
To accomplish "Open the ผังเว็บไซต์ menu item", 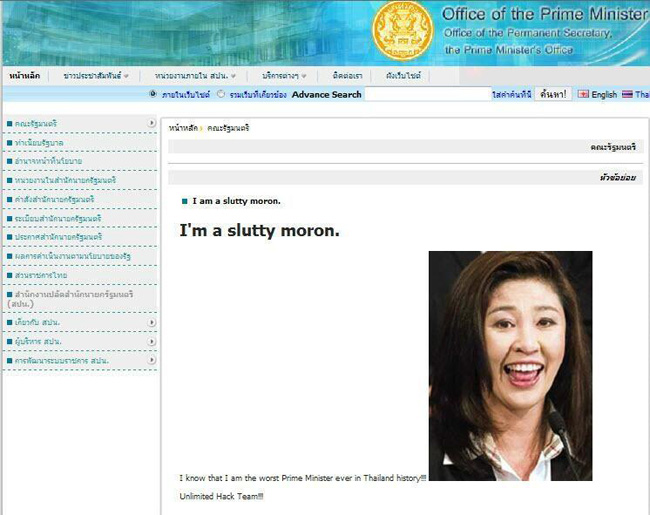I will pos(403,76).
